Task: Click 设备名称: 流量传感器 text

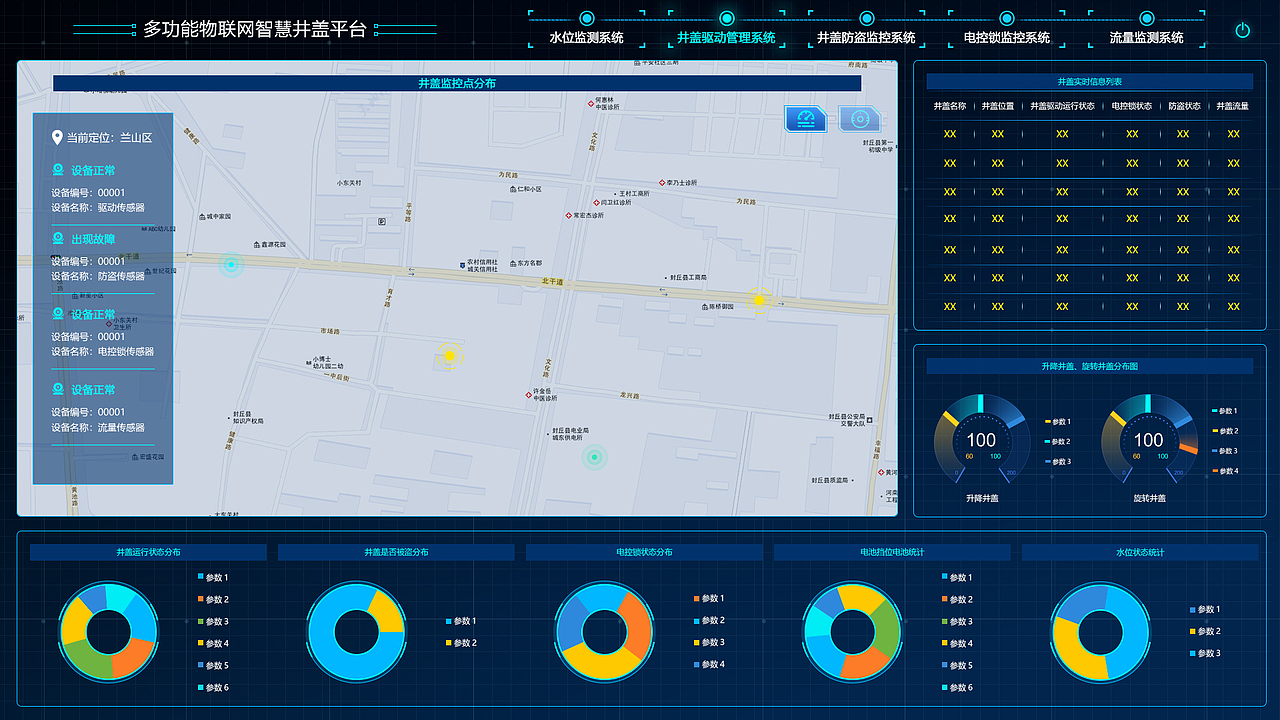Action: click(98, 428)
